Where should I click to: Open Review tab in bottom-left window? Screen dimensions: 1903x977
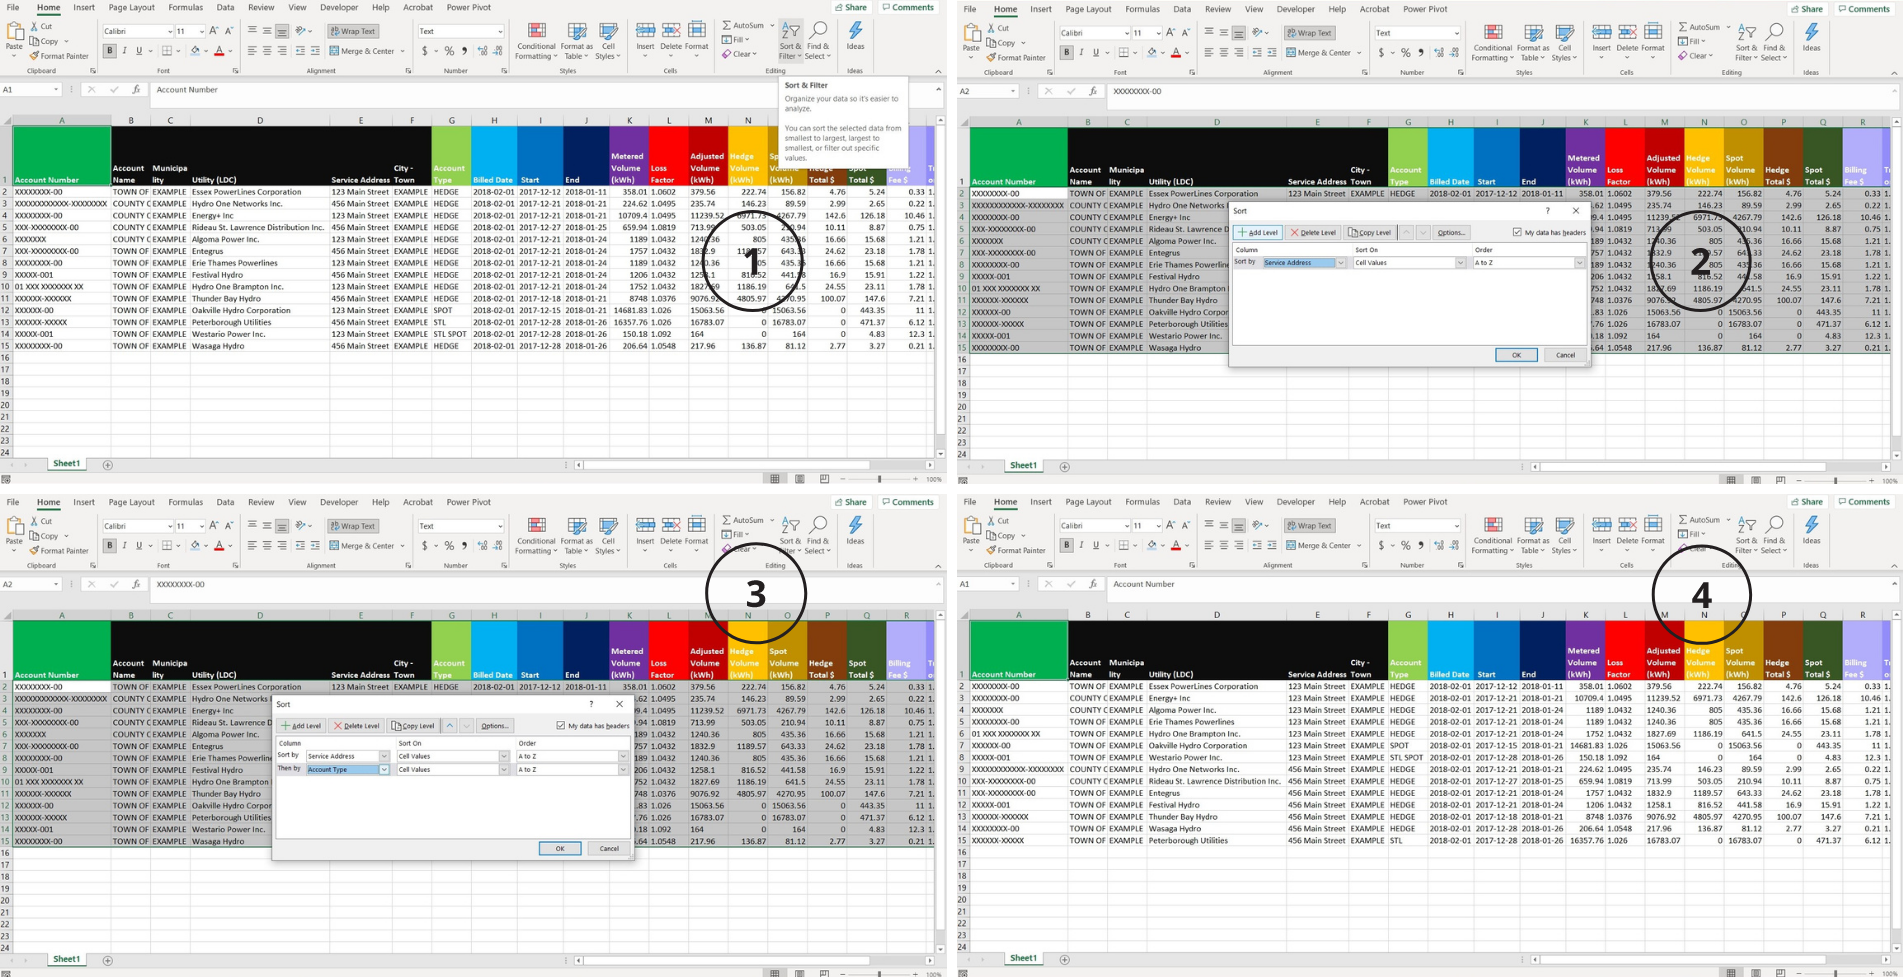(x=261, y=502)
